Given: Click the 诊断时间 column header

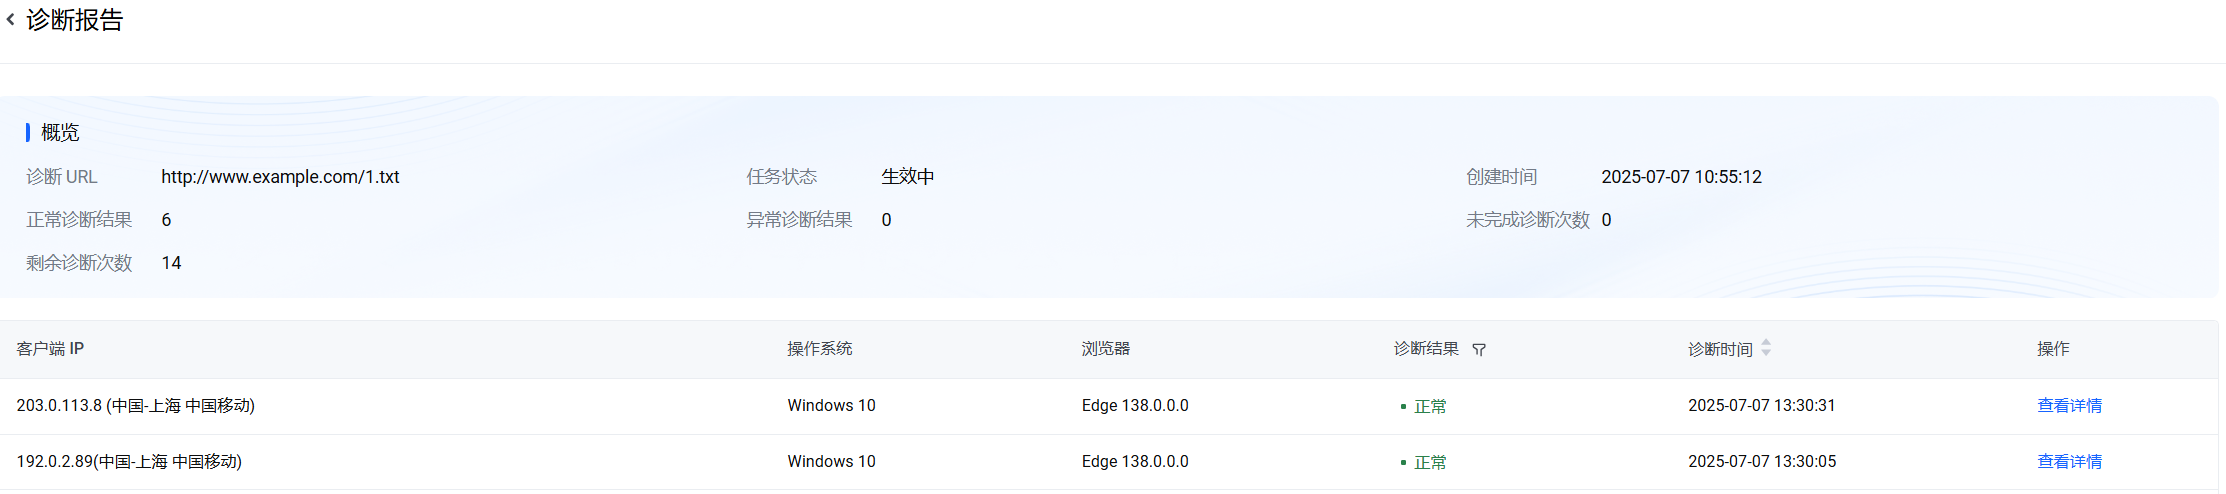Looking at the screenshot, I should point(1720,349).
